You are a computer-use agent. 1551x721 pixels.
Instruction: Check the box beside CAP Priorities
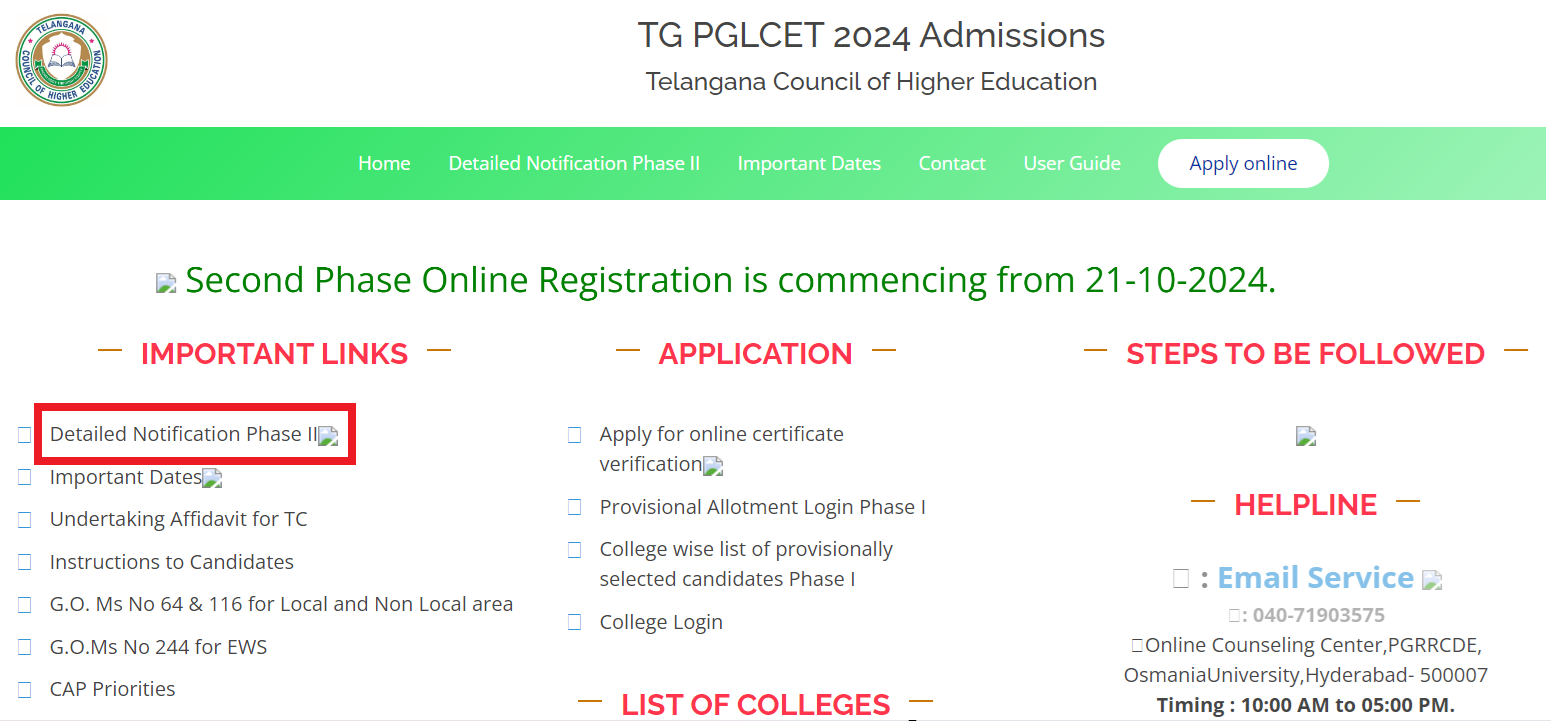(x=24, y=688)
